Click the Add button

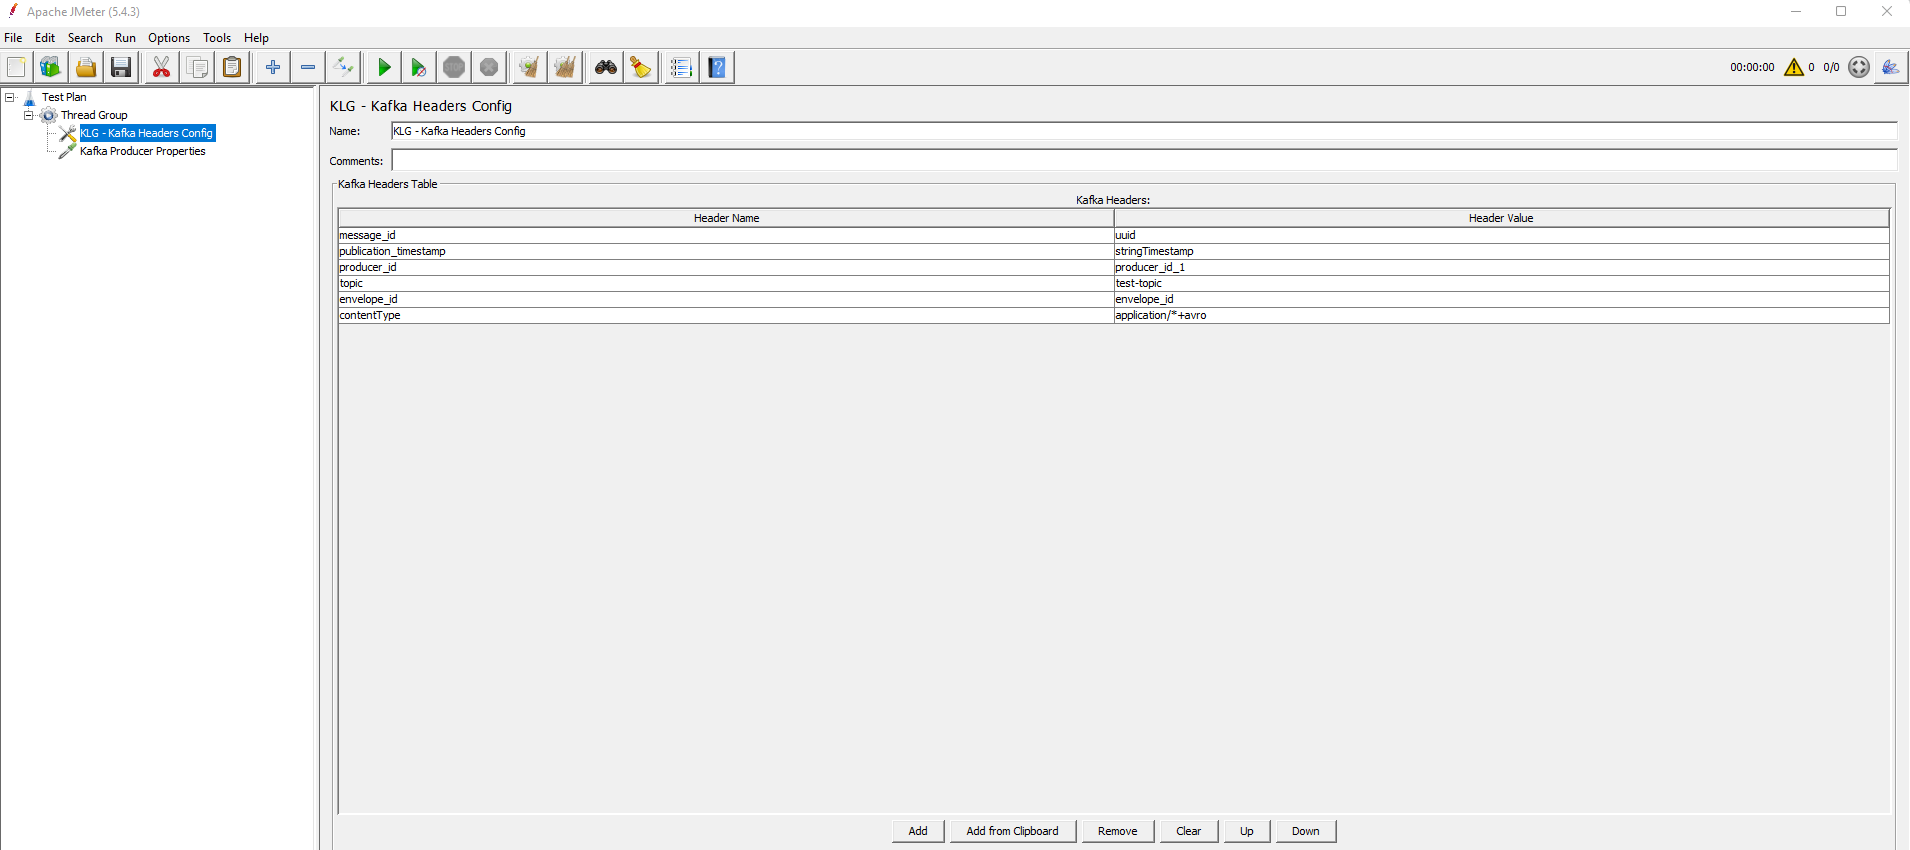coord(918,831)
